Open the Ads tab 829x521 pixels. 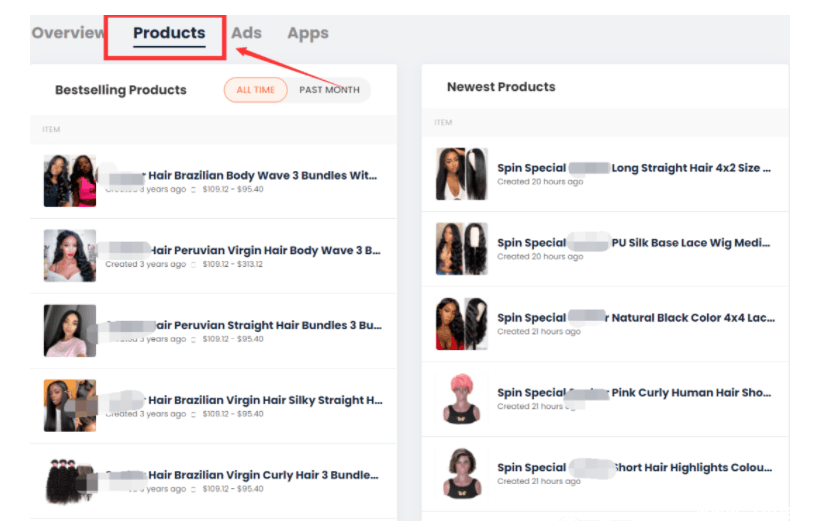[x=246, y=33]
